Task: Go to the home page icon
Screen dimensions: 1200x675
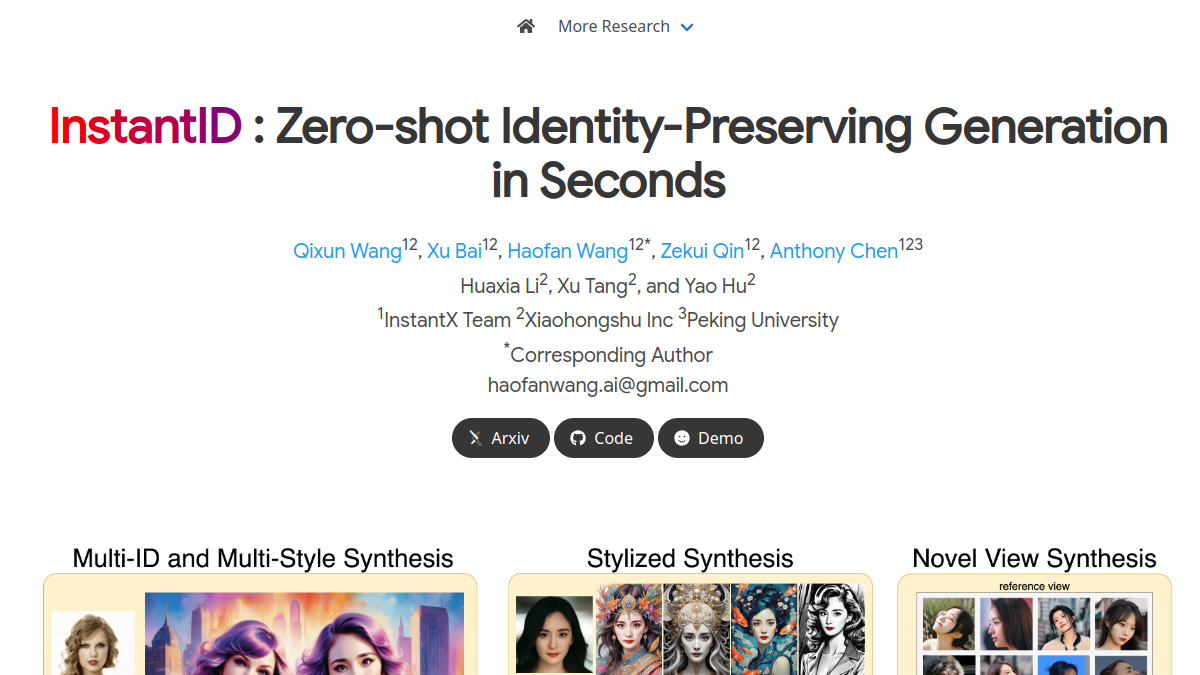Action: click(526, 26)
